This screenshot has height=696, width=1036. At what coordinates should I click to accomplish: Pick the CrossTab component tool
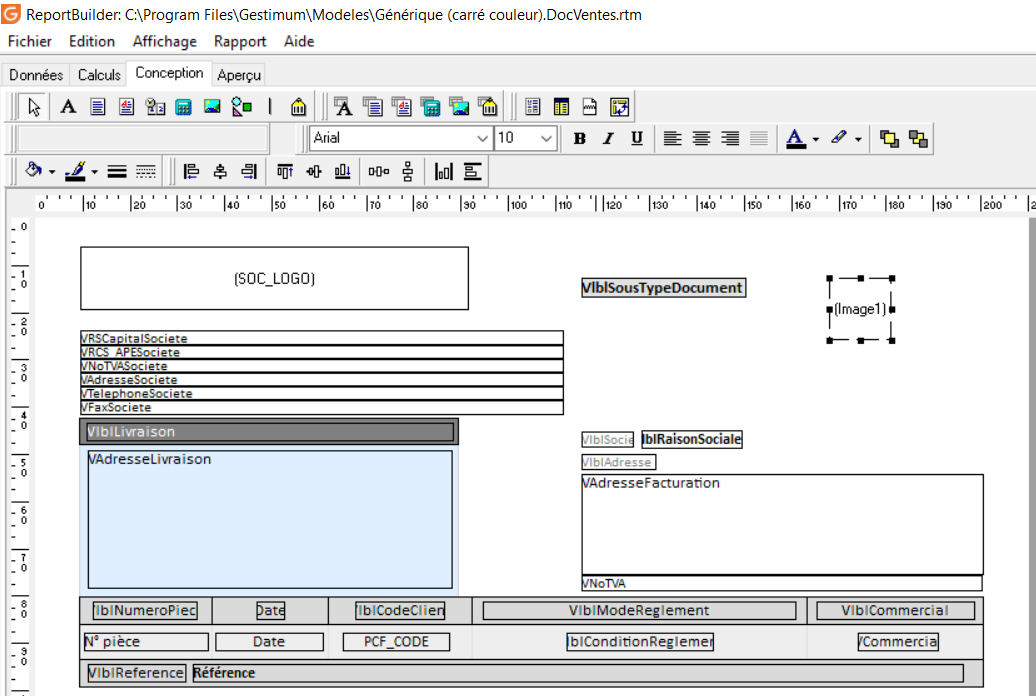pyautogui.click(x=620, y=106)
